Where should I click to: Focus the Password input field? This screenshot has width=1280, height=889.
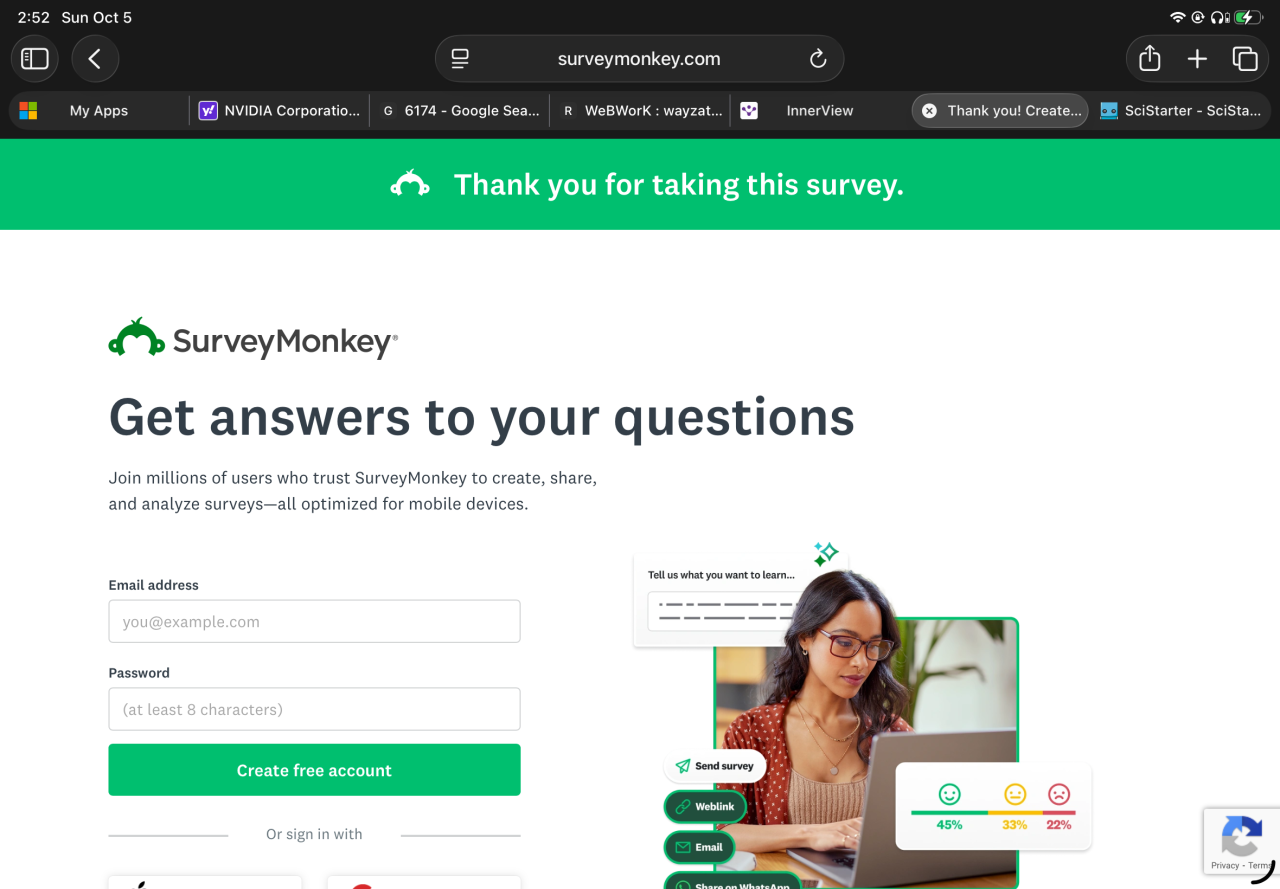(314, 709)
